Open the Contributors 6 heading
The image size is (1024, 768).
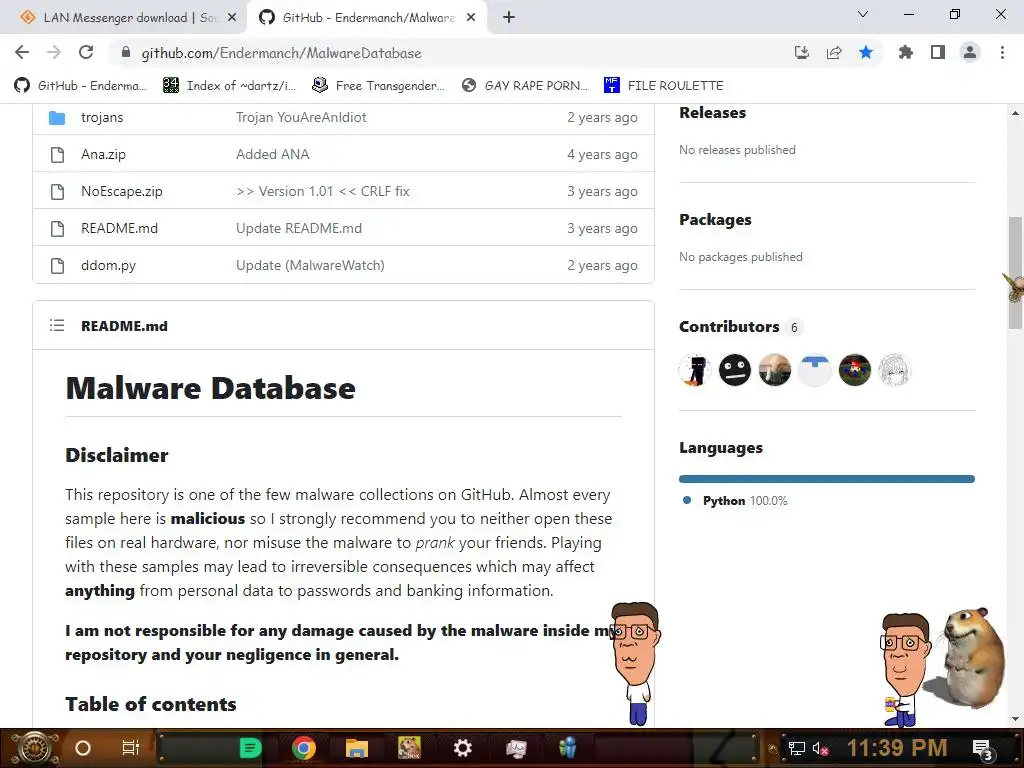(x=740, y=327)
